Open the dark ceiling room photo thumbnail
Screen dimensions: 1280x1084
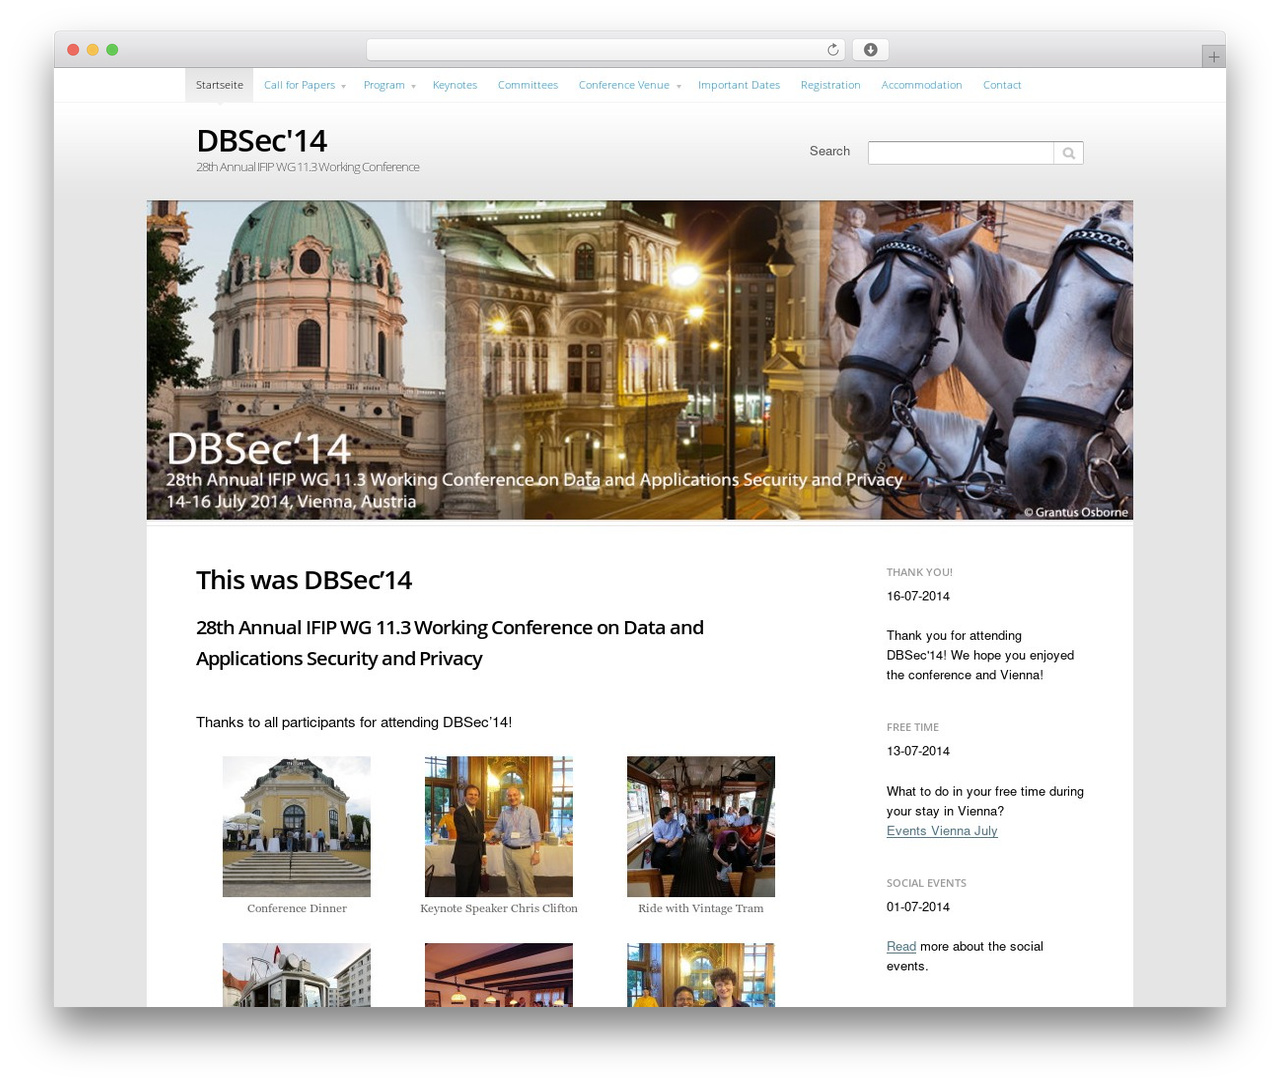(498, 975)
